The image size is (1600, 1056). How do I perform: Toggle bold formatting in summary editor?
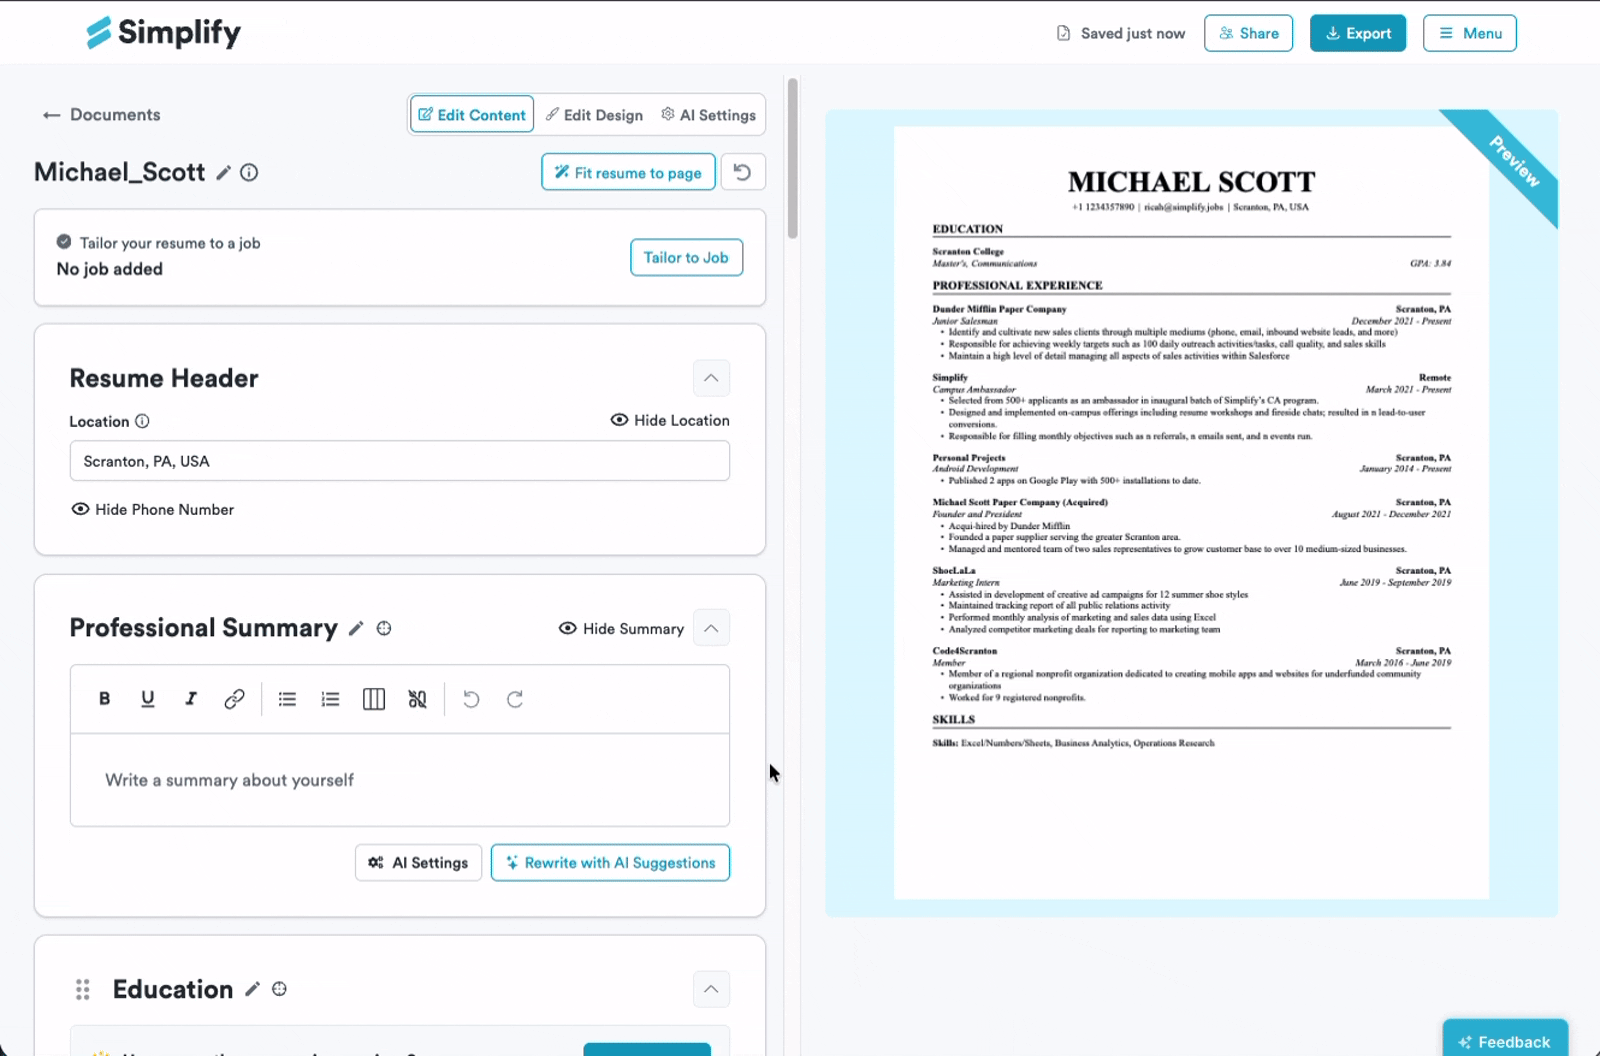104,699
